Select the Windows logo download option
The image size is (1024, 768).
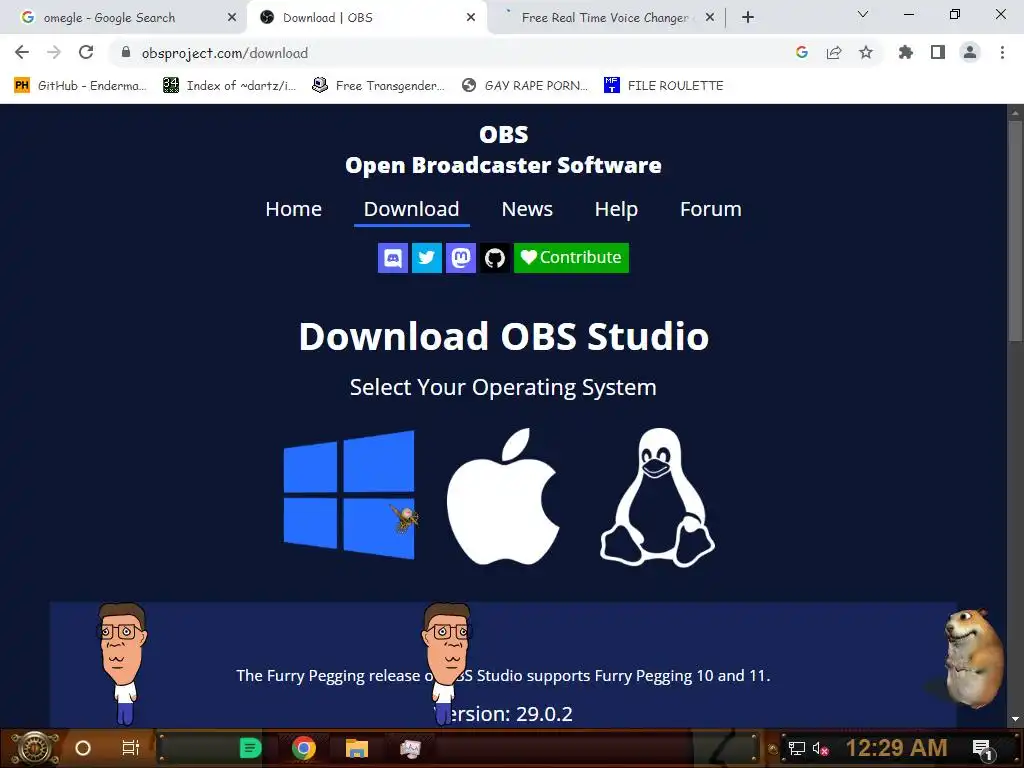coord(349,494)
